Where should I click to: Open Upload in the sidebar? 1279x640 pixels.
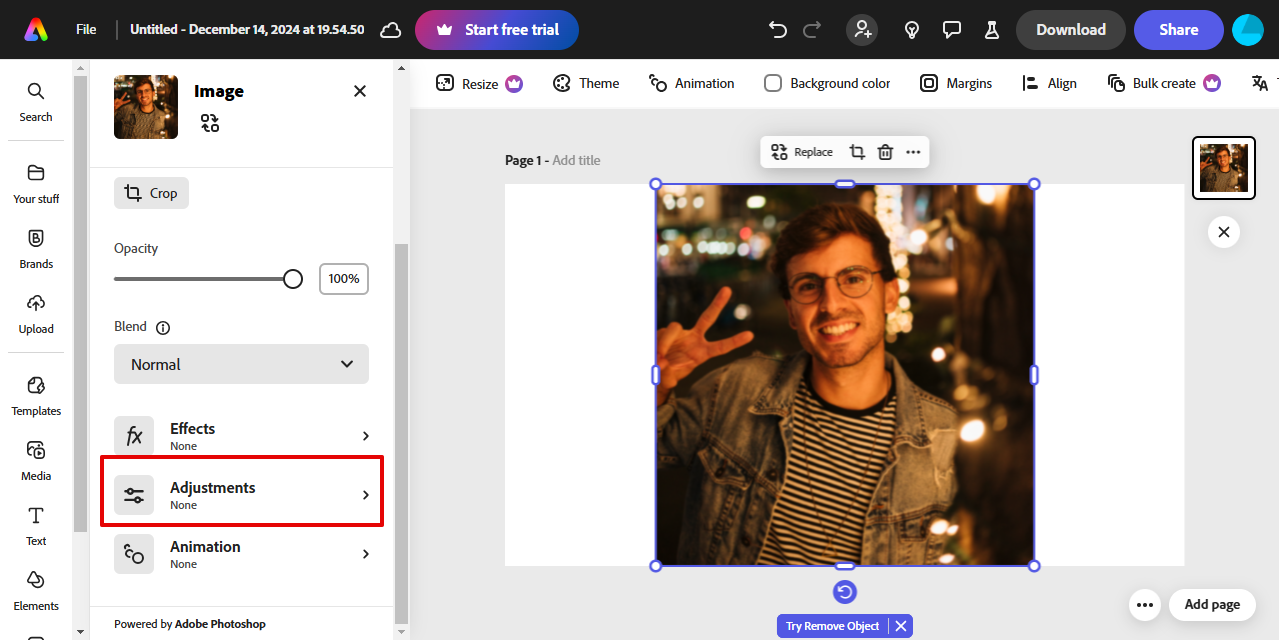coord(36,314)
